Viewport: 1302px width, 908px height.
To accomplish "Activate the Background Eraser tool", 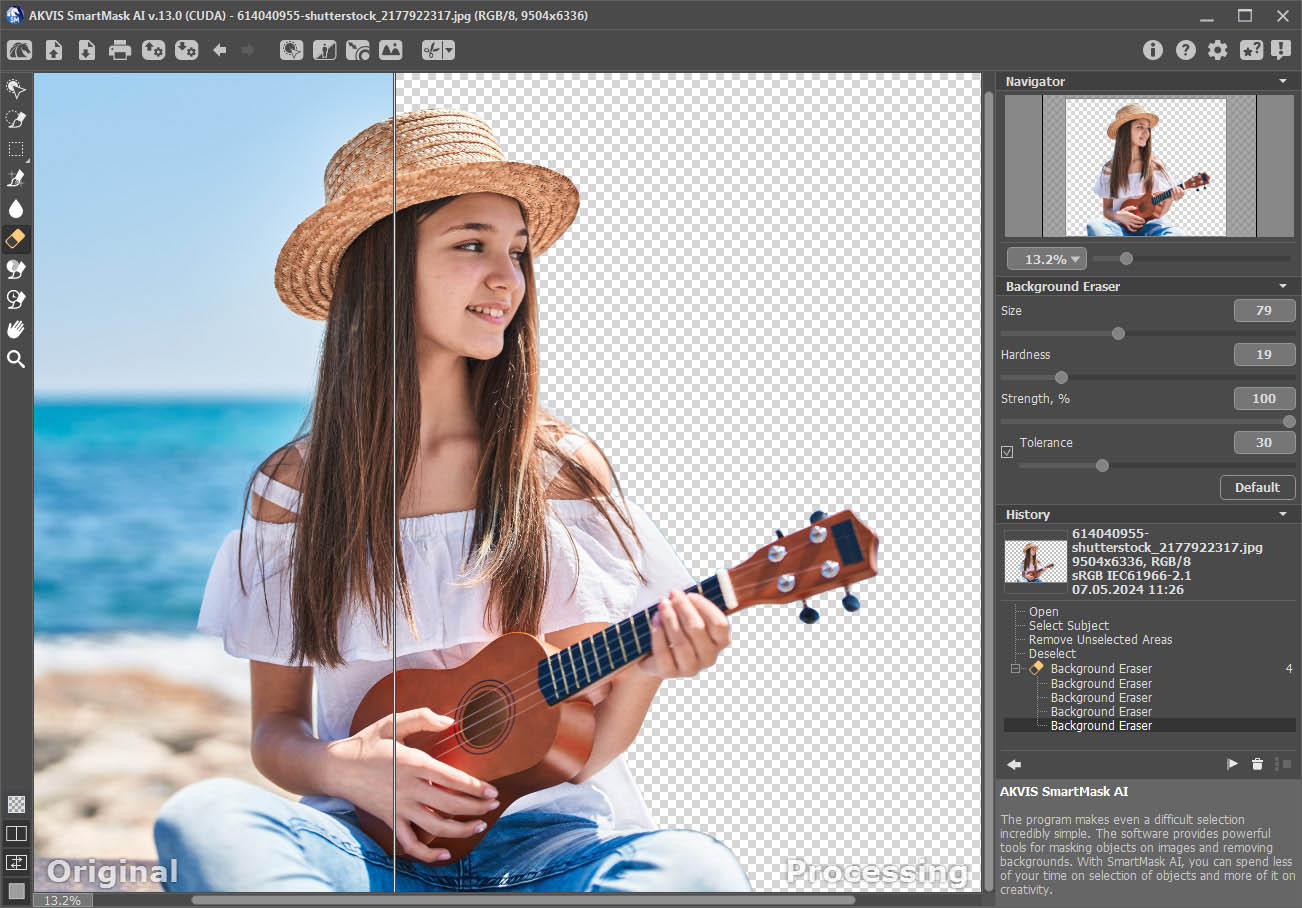I will pos(16,239).
